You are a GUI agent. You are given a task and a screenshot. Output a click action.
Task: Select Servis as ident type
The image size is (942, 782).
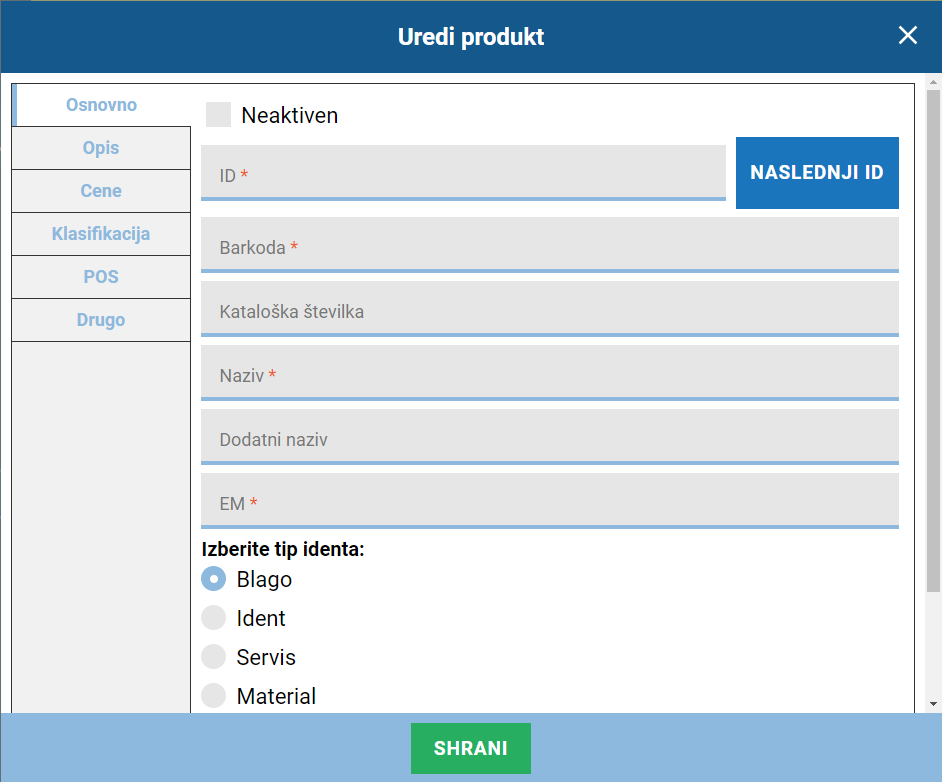[x=214, y=657]
